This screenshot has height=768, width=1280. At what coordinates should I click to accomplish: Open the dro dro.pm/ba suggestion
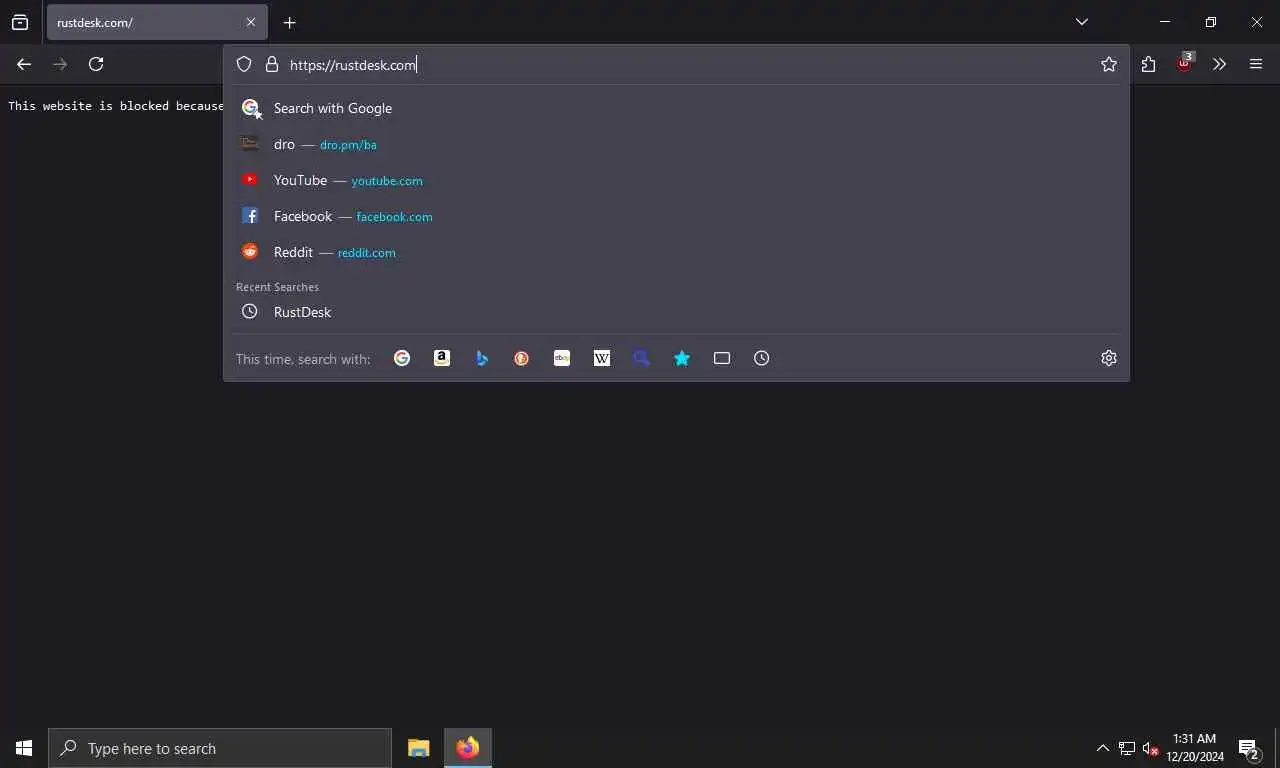pyautogui.click(x=678, y=144)
